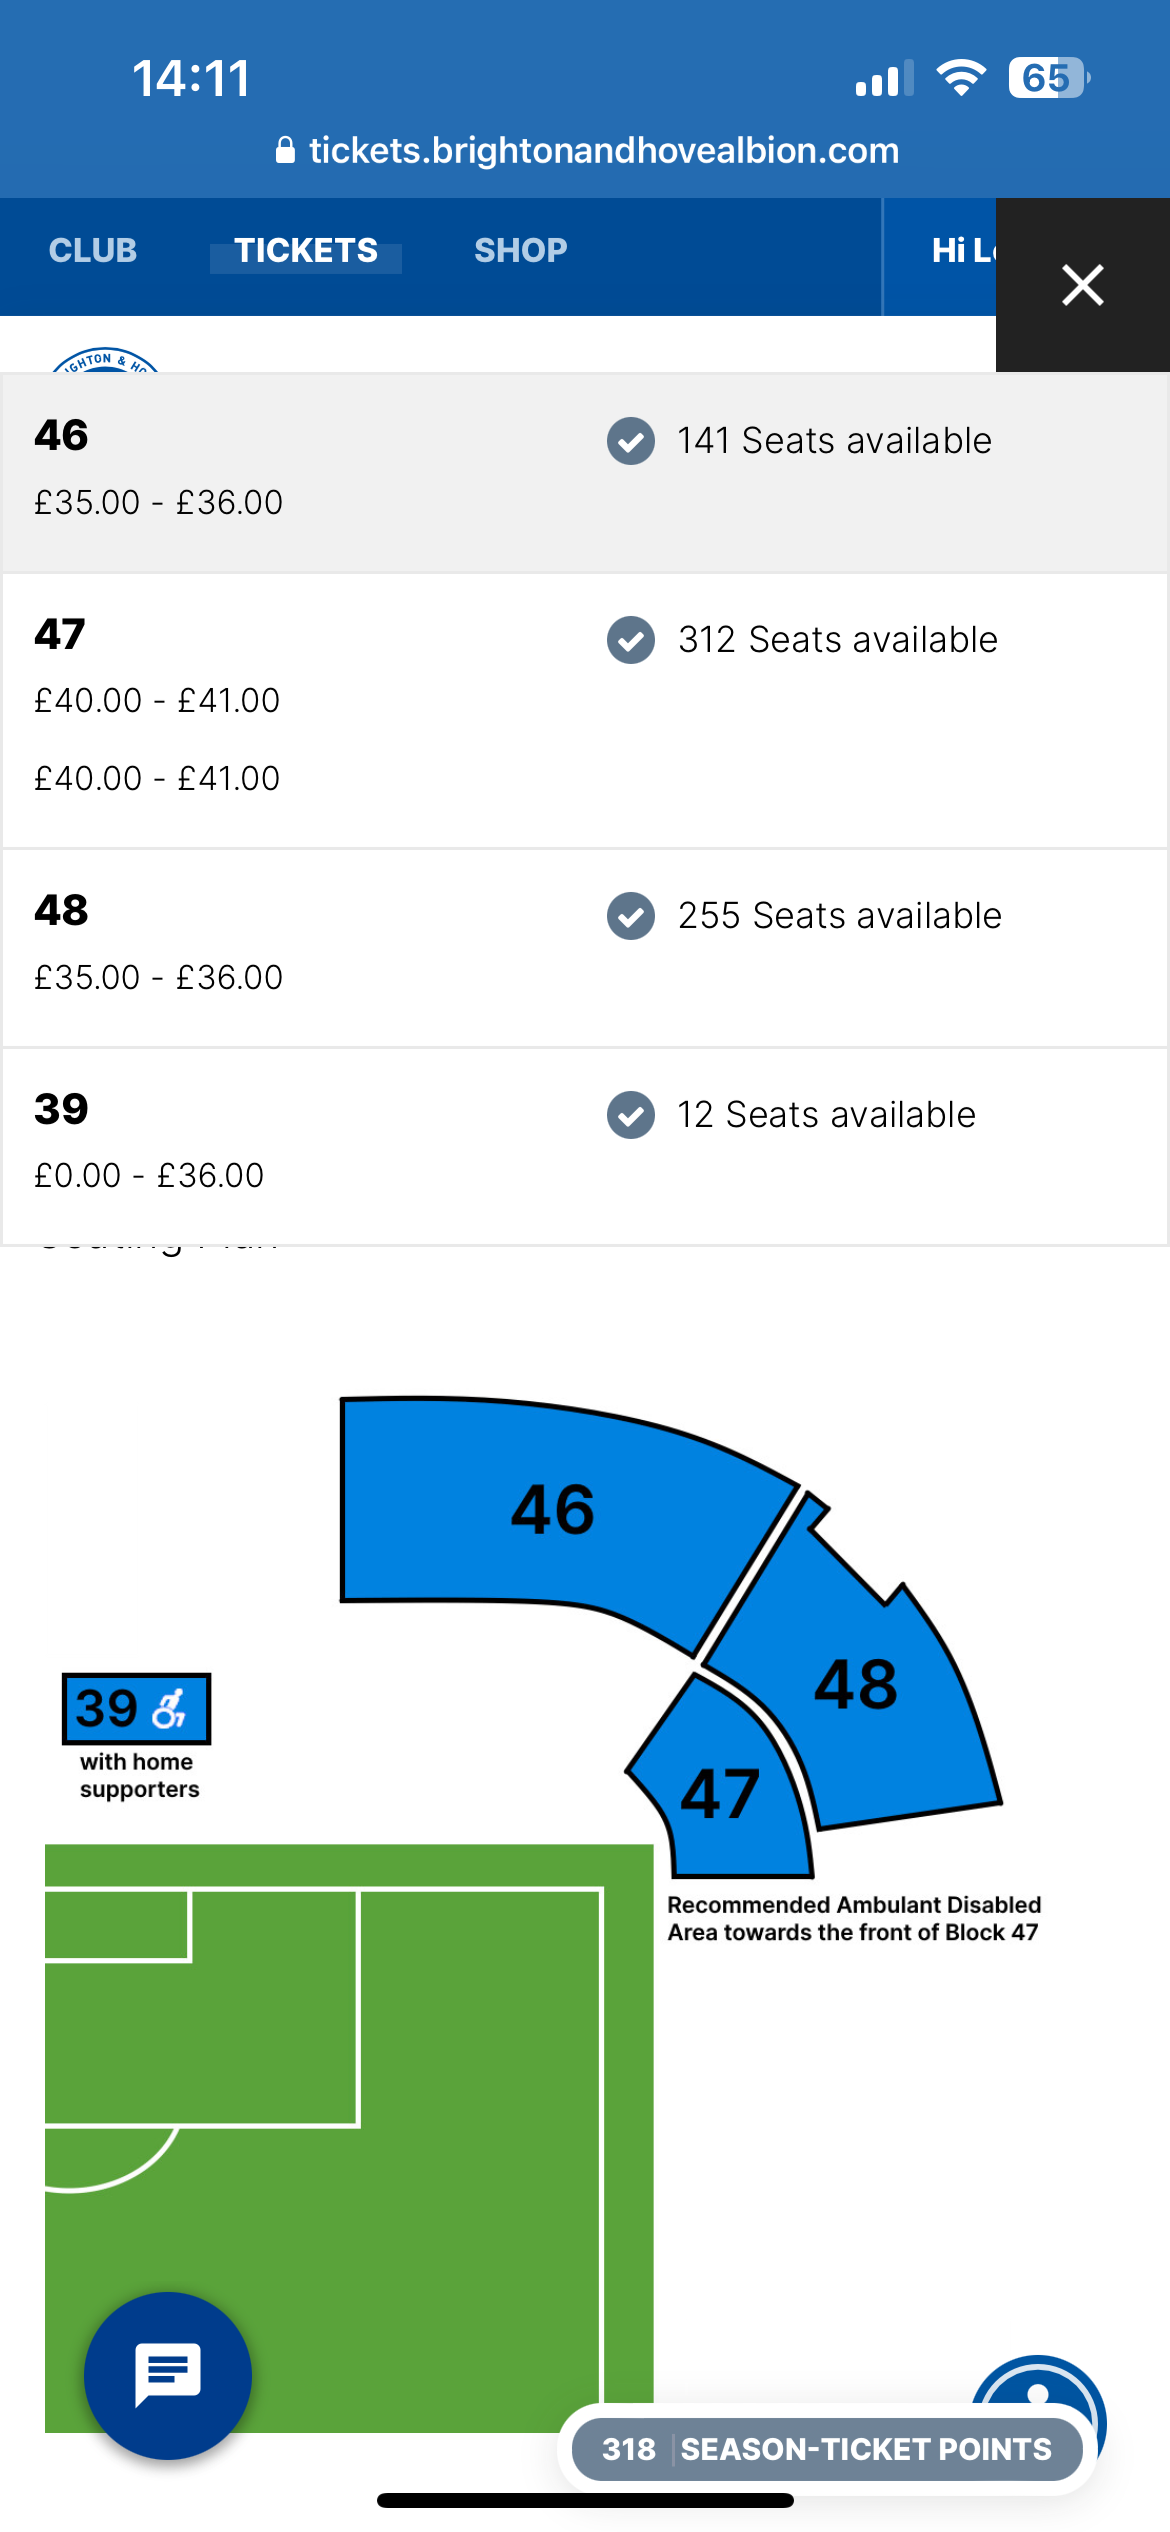Screen dimensions: 1170x2532
Task: Go to the SHOP tab
Action: coord(520,250)
